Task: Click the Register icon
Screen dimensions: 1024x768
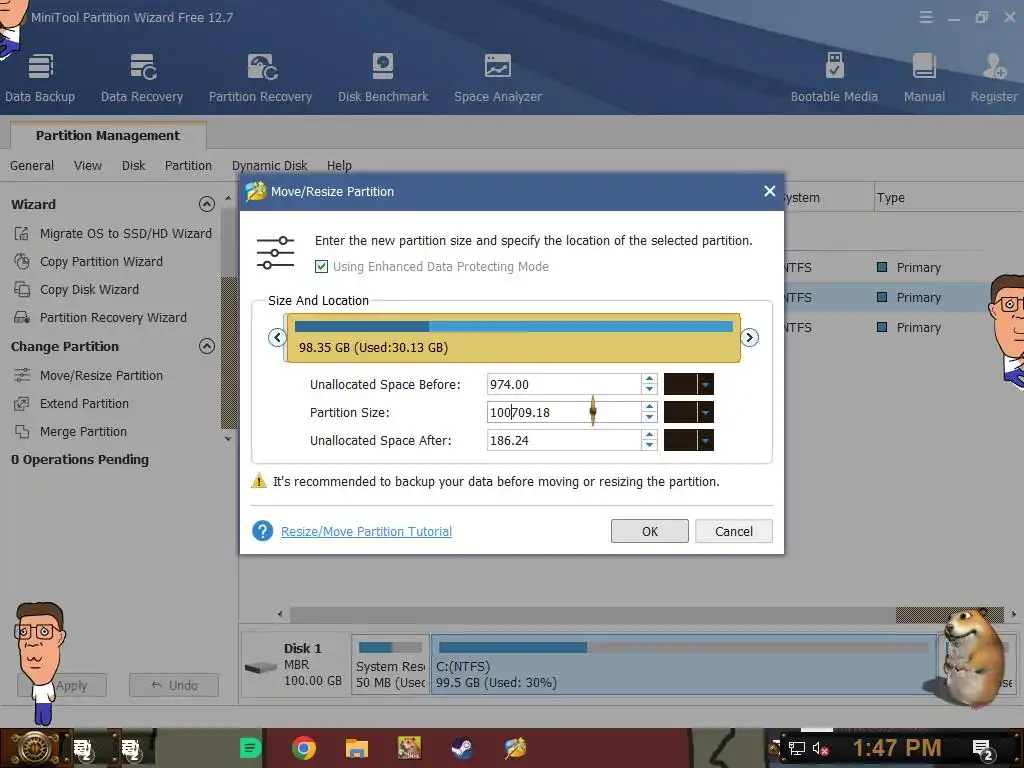Action: (x=994, y=78)
